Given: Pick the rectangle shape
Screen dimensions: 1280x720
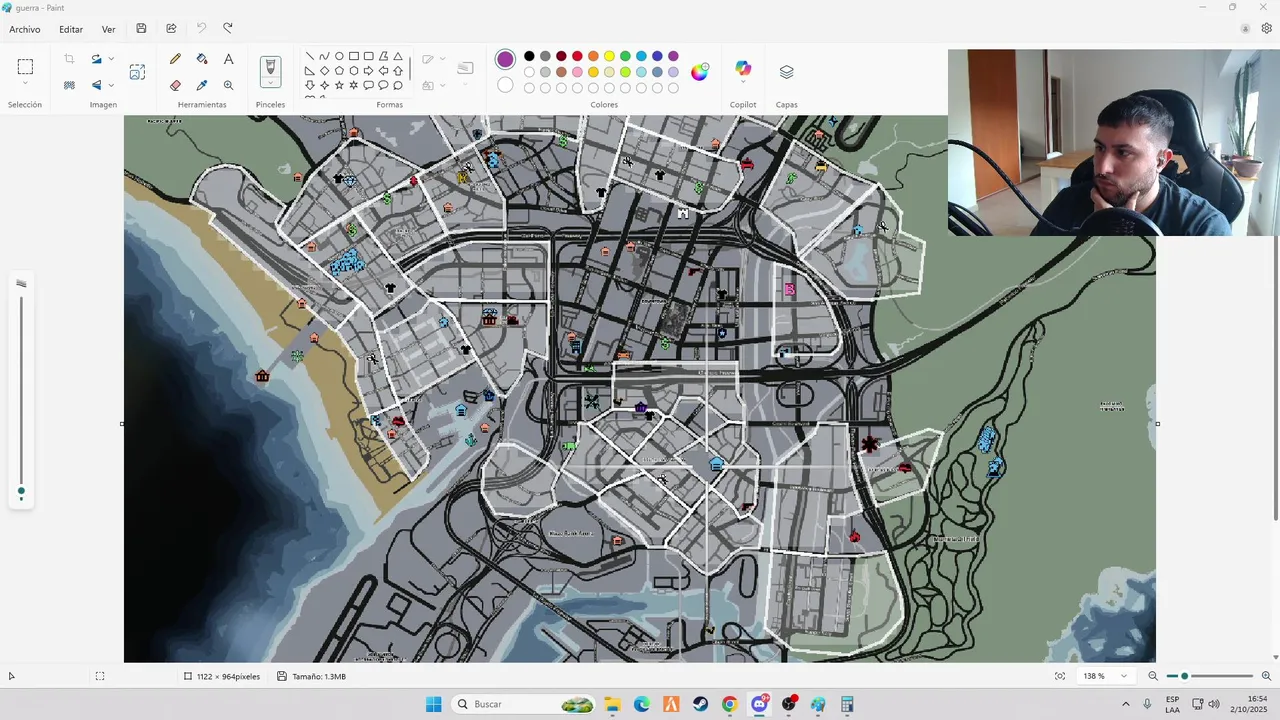Looking at the screenshot, I should (354, 57).
